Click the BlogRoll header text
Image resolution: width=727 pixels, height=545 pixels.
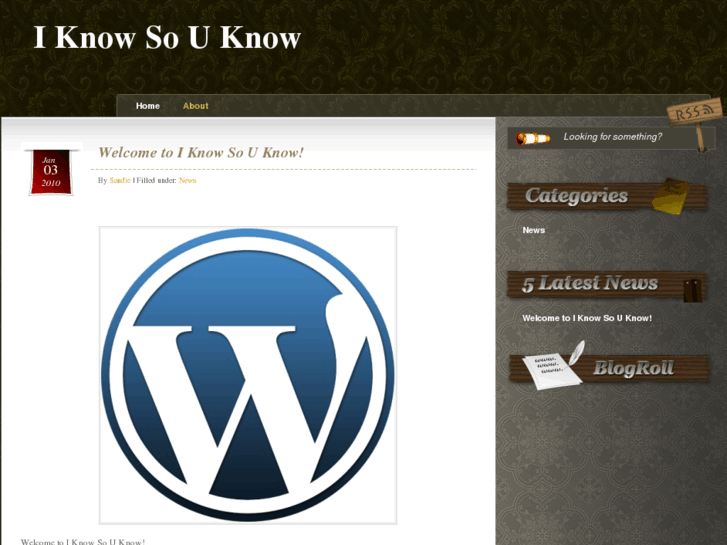pos(633,368)
